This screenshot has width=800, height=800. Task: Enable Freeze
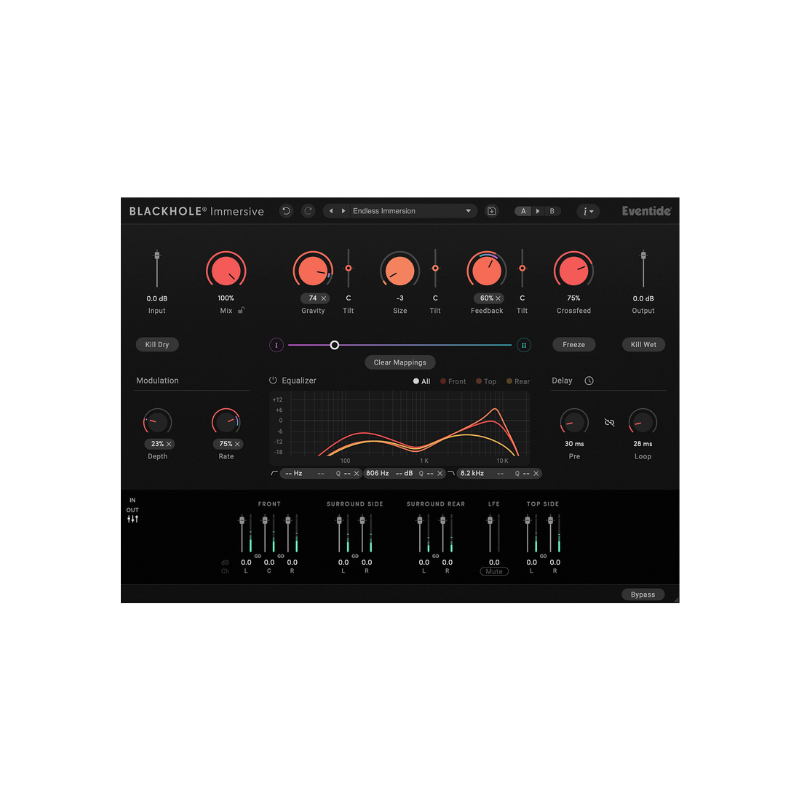[x=573, y=344]
